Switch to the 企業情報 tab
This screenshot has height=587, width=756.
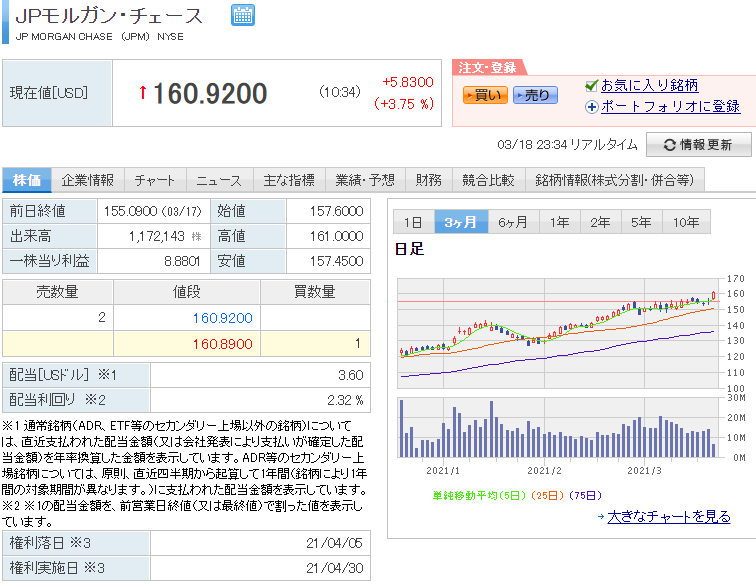pos(88,180)
